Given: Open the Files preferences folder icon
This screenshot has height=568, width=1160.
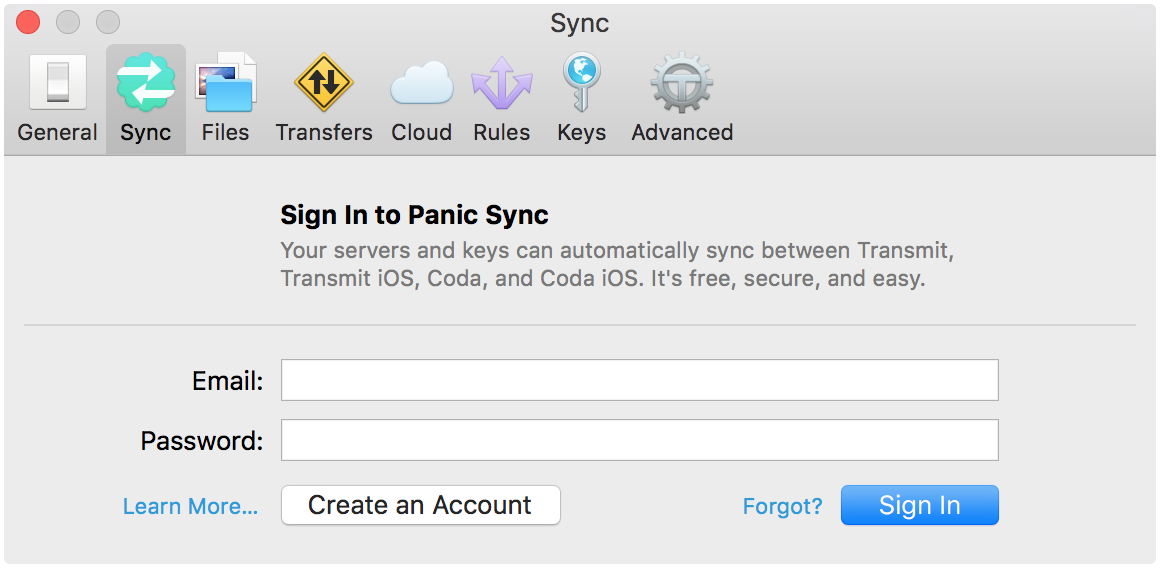Looking at the screenshot, I should click(x=225, y=84).
